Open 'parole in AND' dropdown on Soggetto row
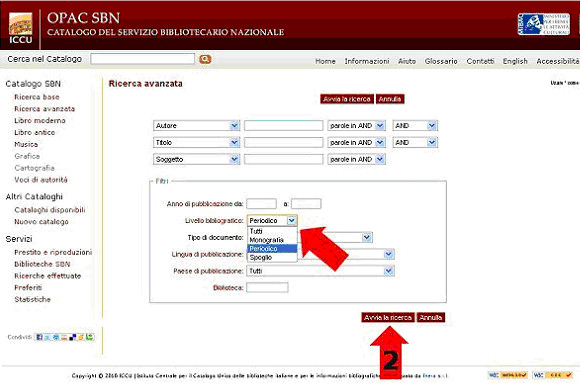The height and width of the screenshot is (383, 580). 356,159
